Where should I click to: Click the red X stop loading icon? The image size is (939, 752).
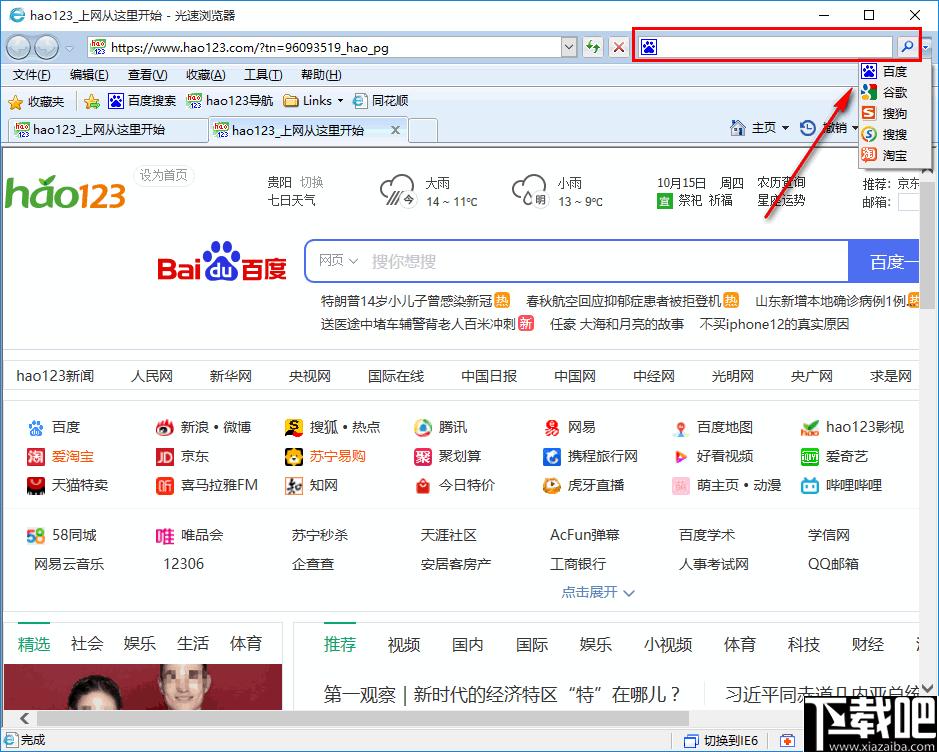coord(619,47)
